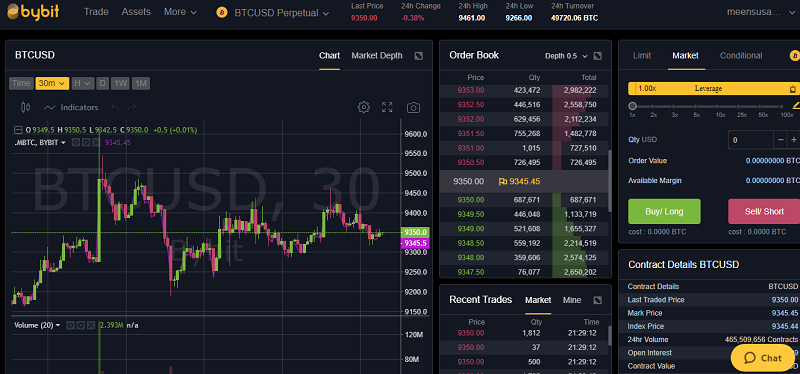Expand the More menu
800x374 pixels.
coord(180,12)
